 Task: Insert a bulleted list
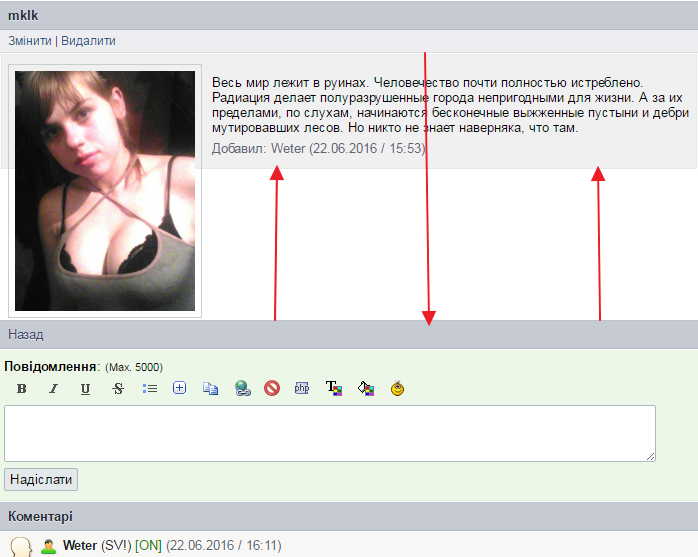pyautogui.click(x=150, y=389)
